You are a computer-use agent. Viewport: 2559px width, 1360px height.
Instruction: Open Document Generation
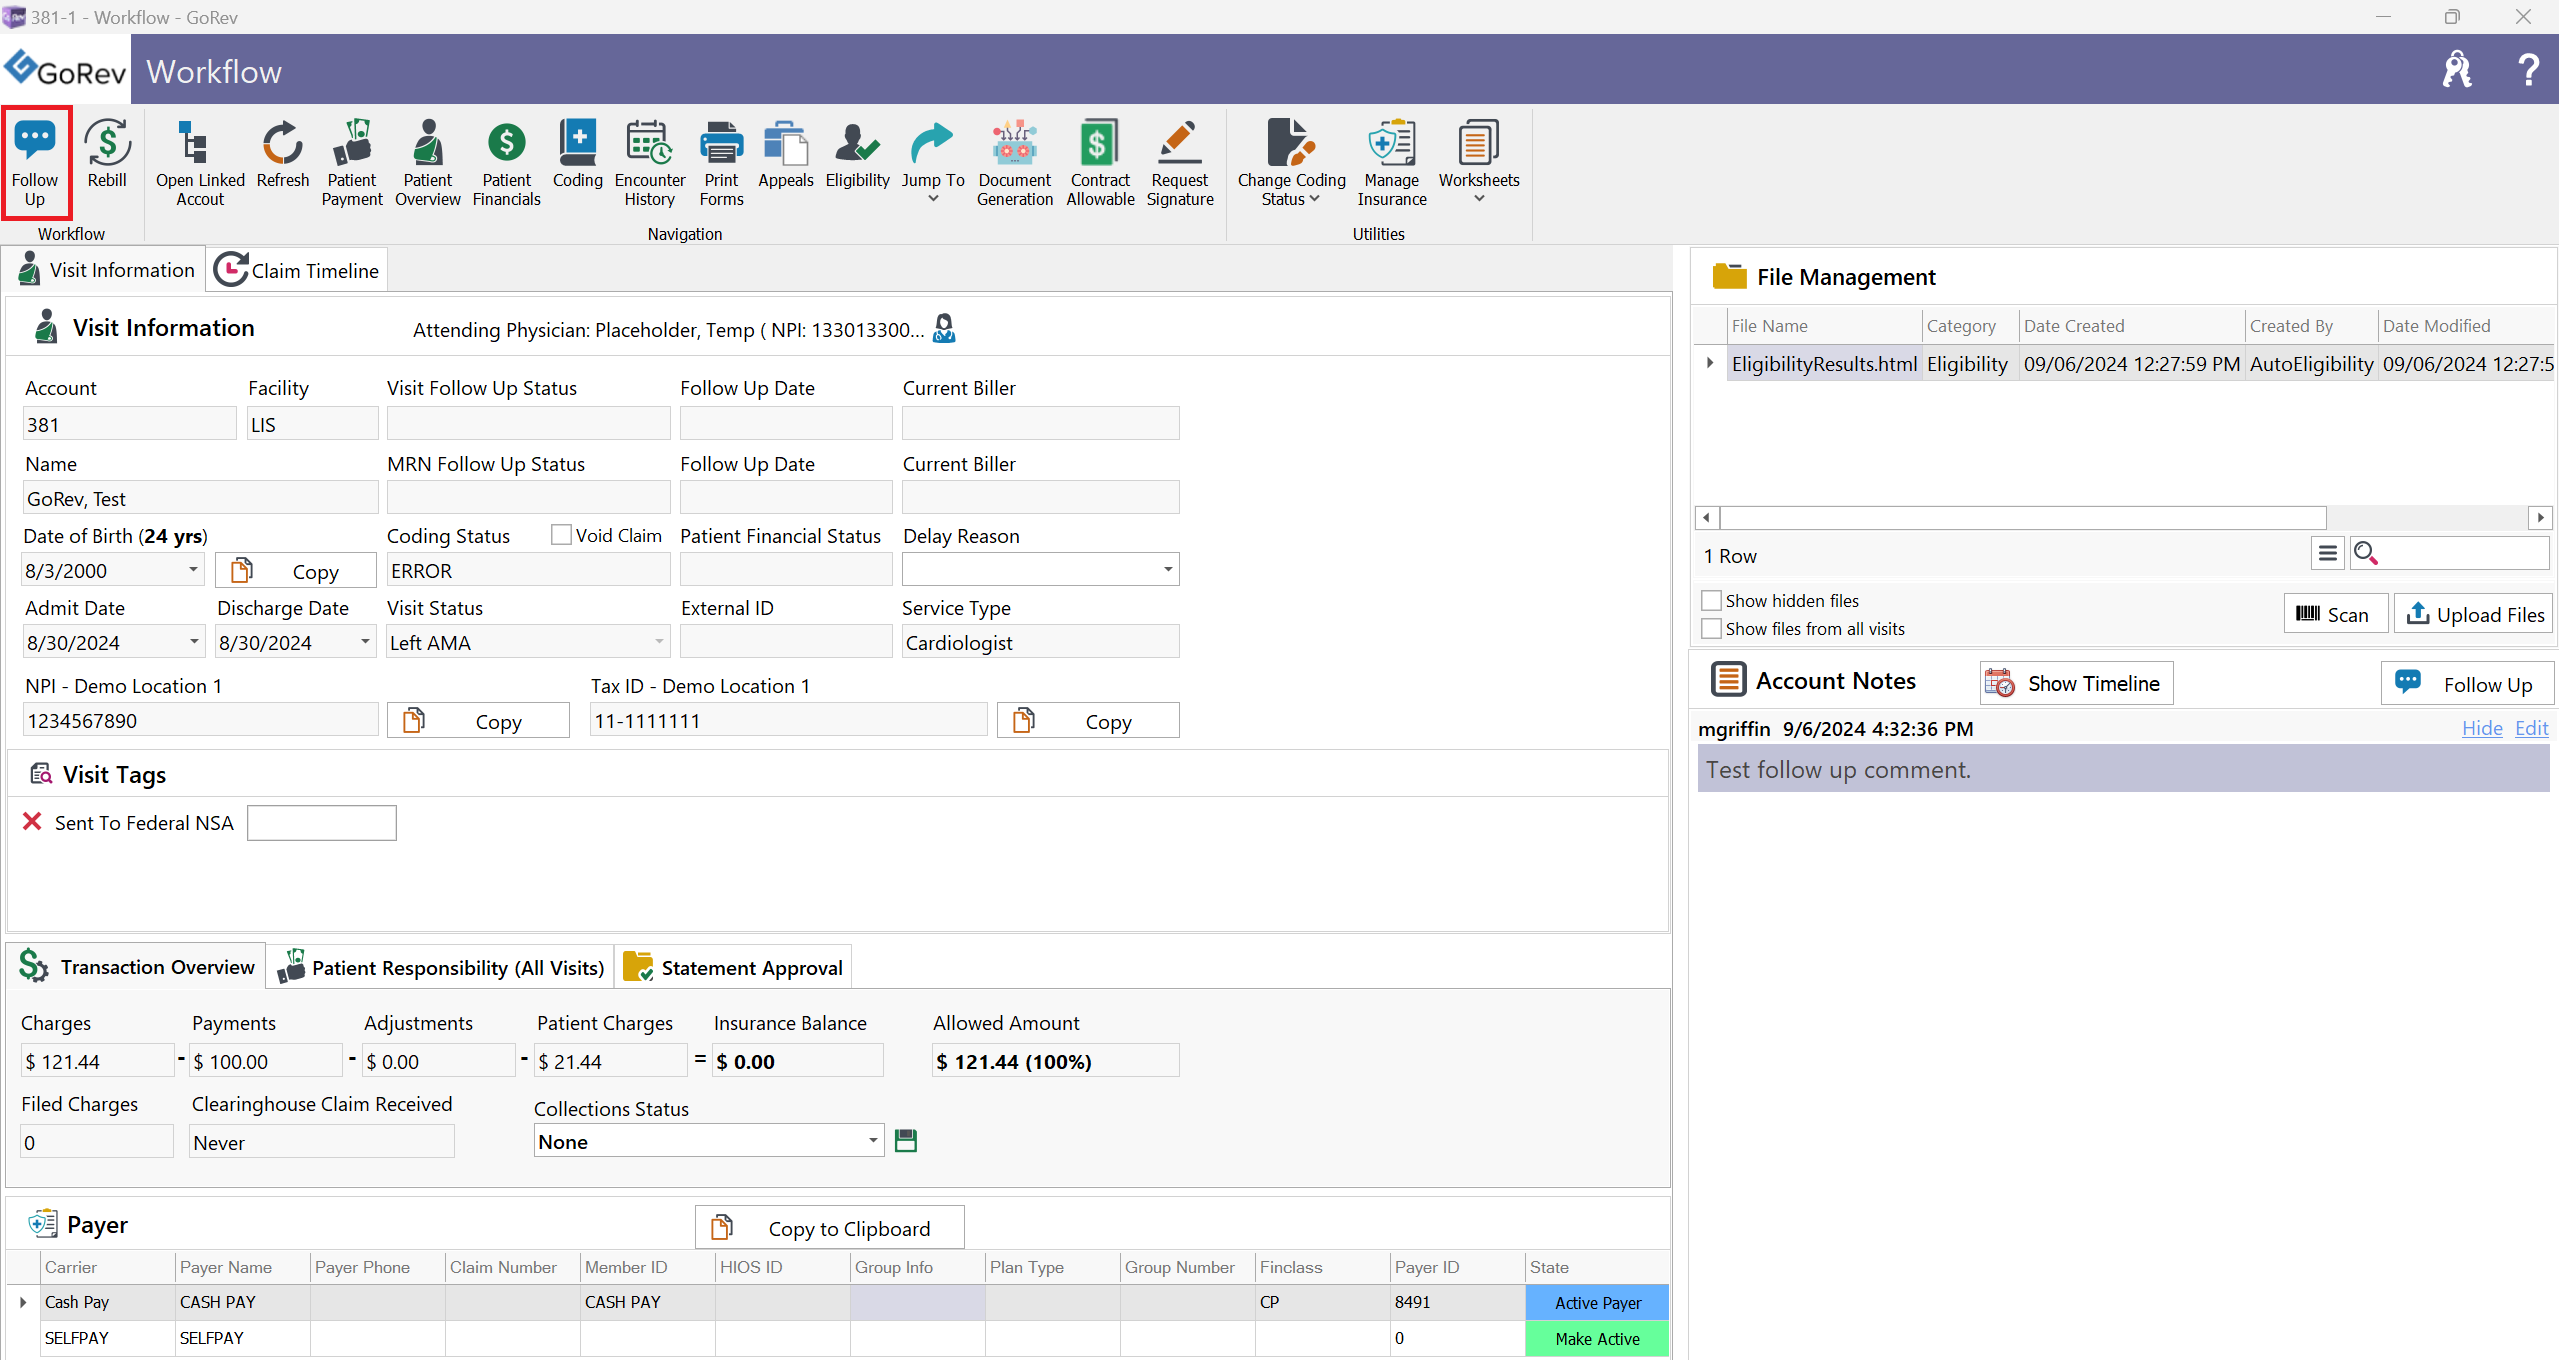1015,163
